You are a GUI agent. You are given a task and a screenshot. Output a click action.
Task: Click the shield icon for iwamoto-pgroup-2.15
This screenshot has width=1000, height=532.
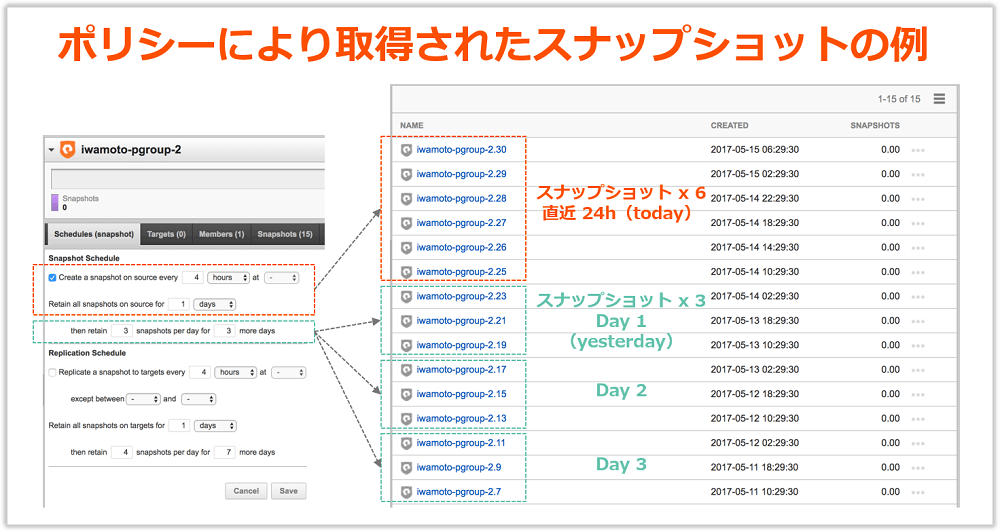406,394
